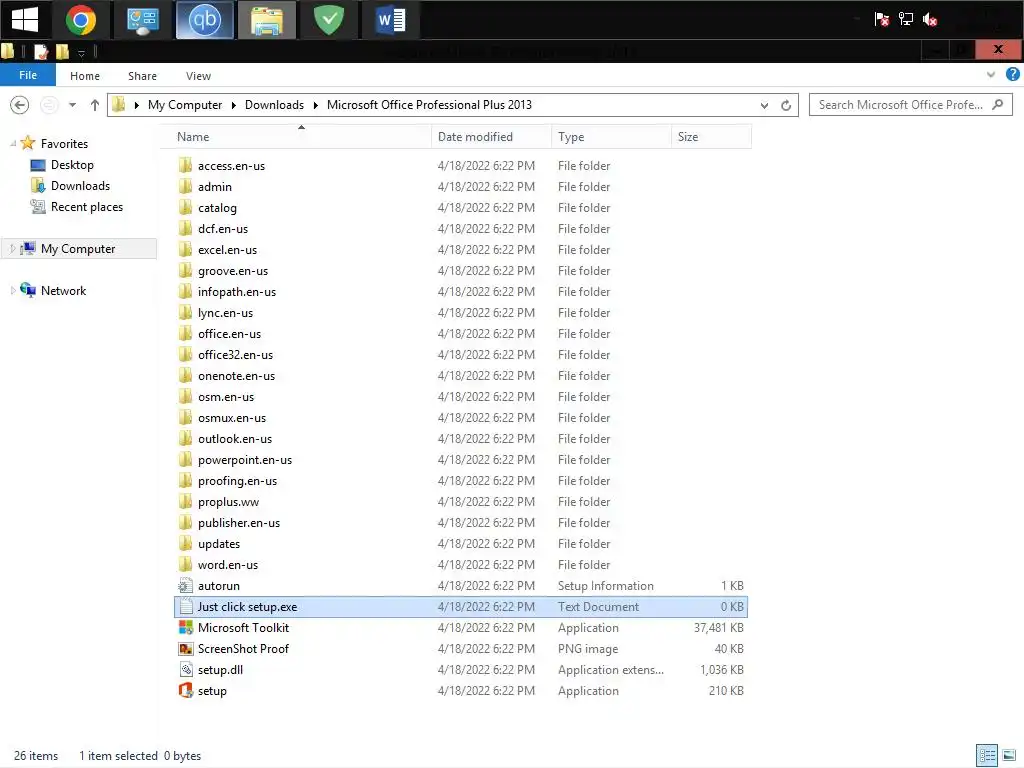Image resolution: width=1024 pixels, height=768 pixels.
Task: Go back with the Back arrow
Action: click(20, 104)
